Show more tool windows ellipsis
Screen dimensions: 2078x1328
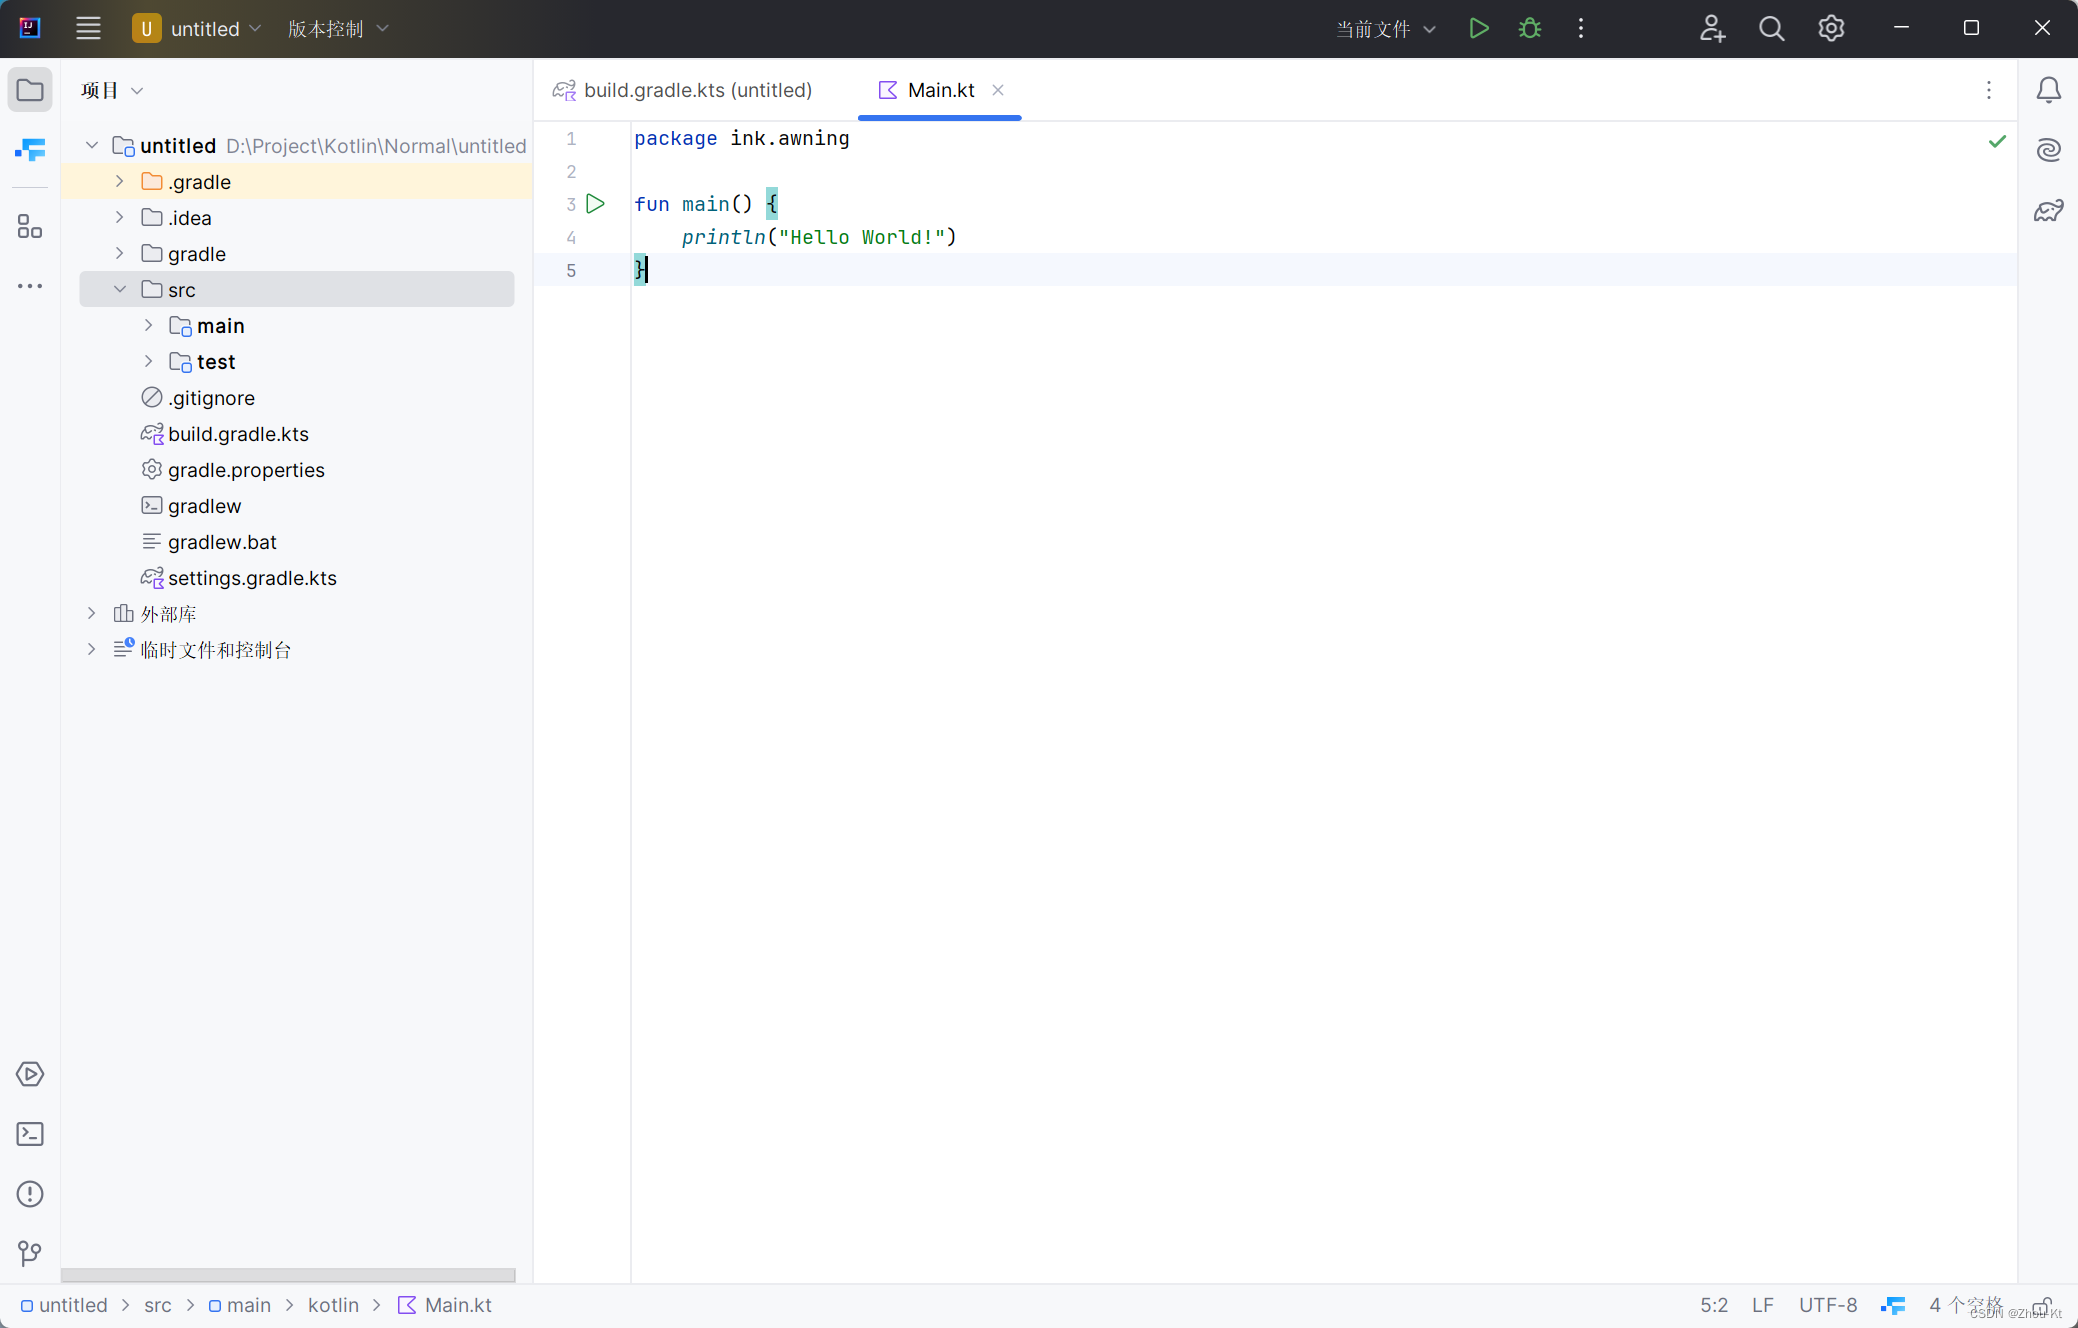tap(30, 286)
